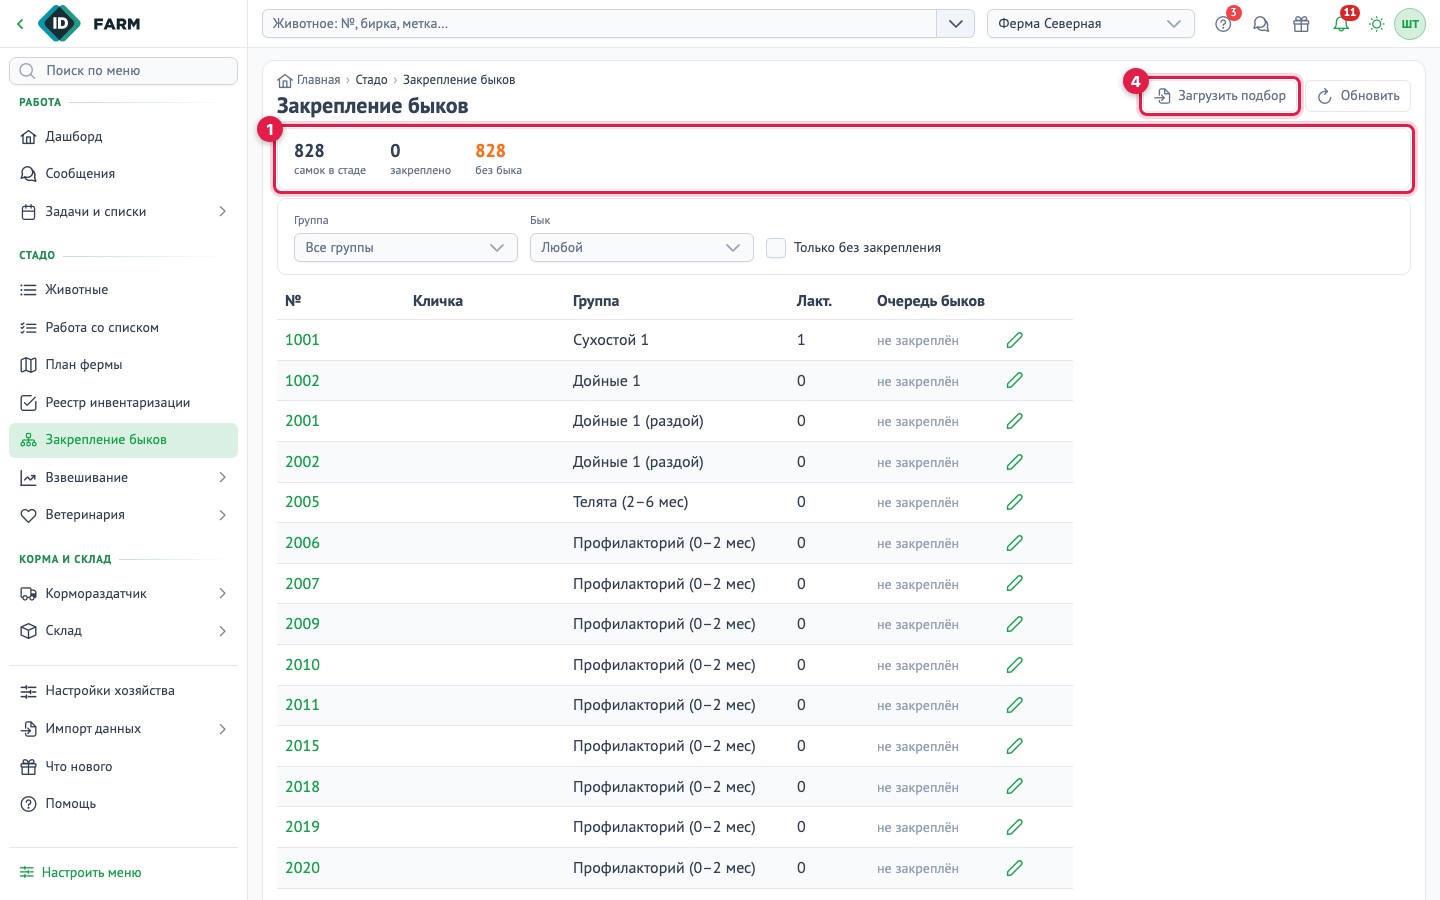The height and width of the screenshot is (900, 1440).
Task: Open the 'Любой' bull dropdown
Action: click(x=641, y=248)
